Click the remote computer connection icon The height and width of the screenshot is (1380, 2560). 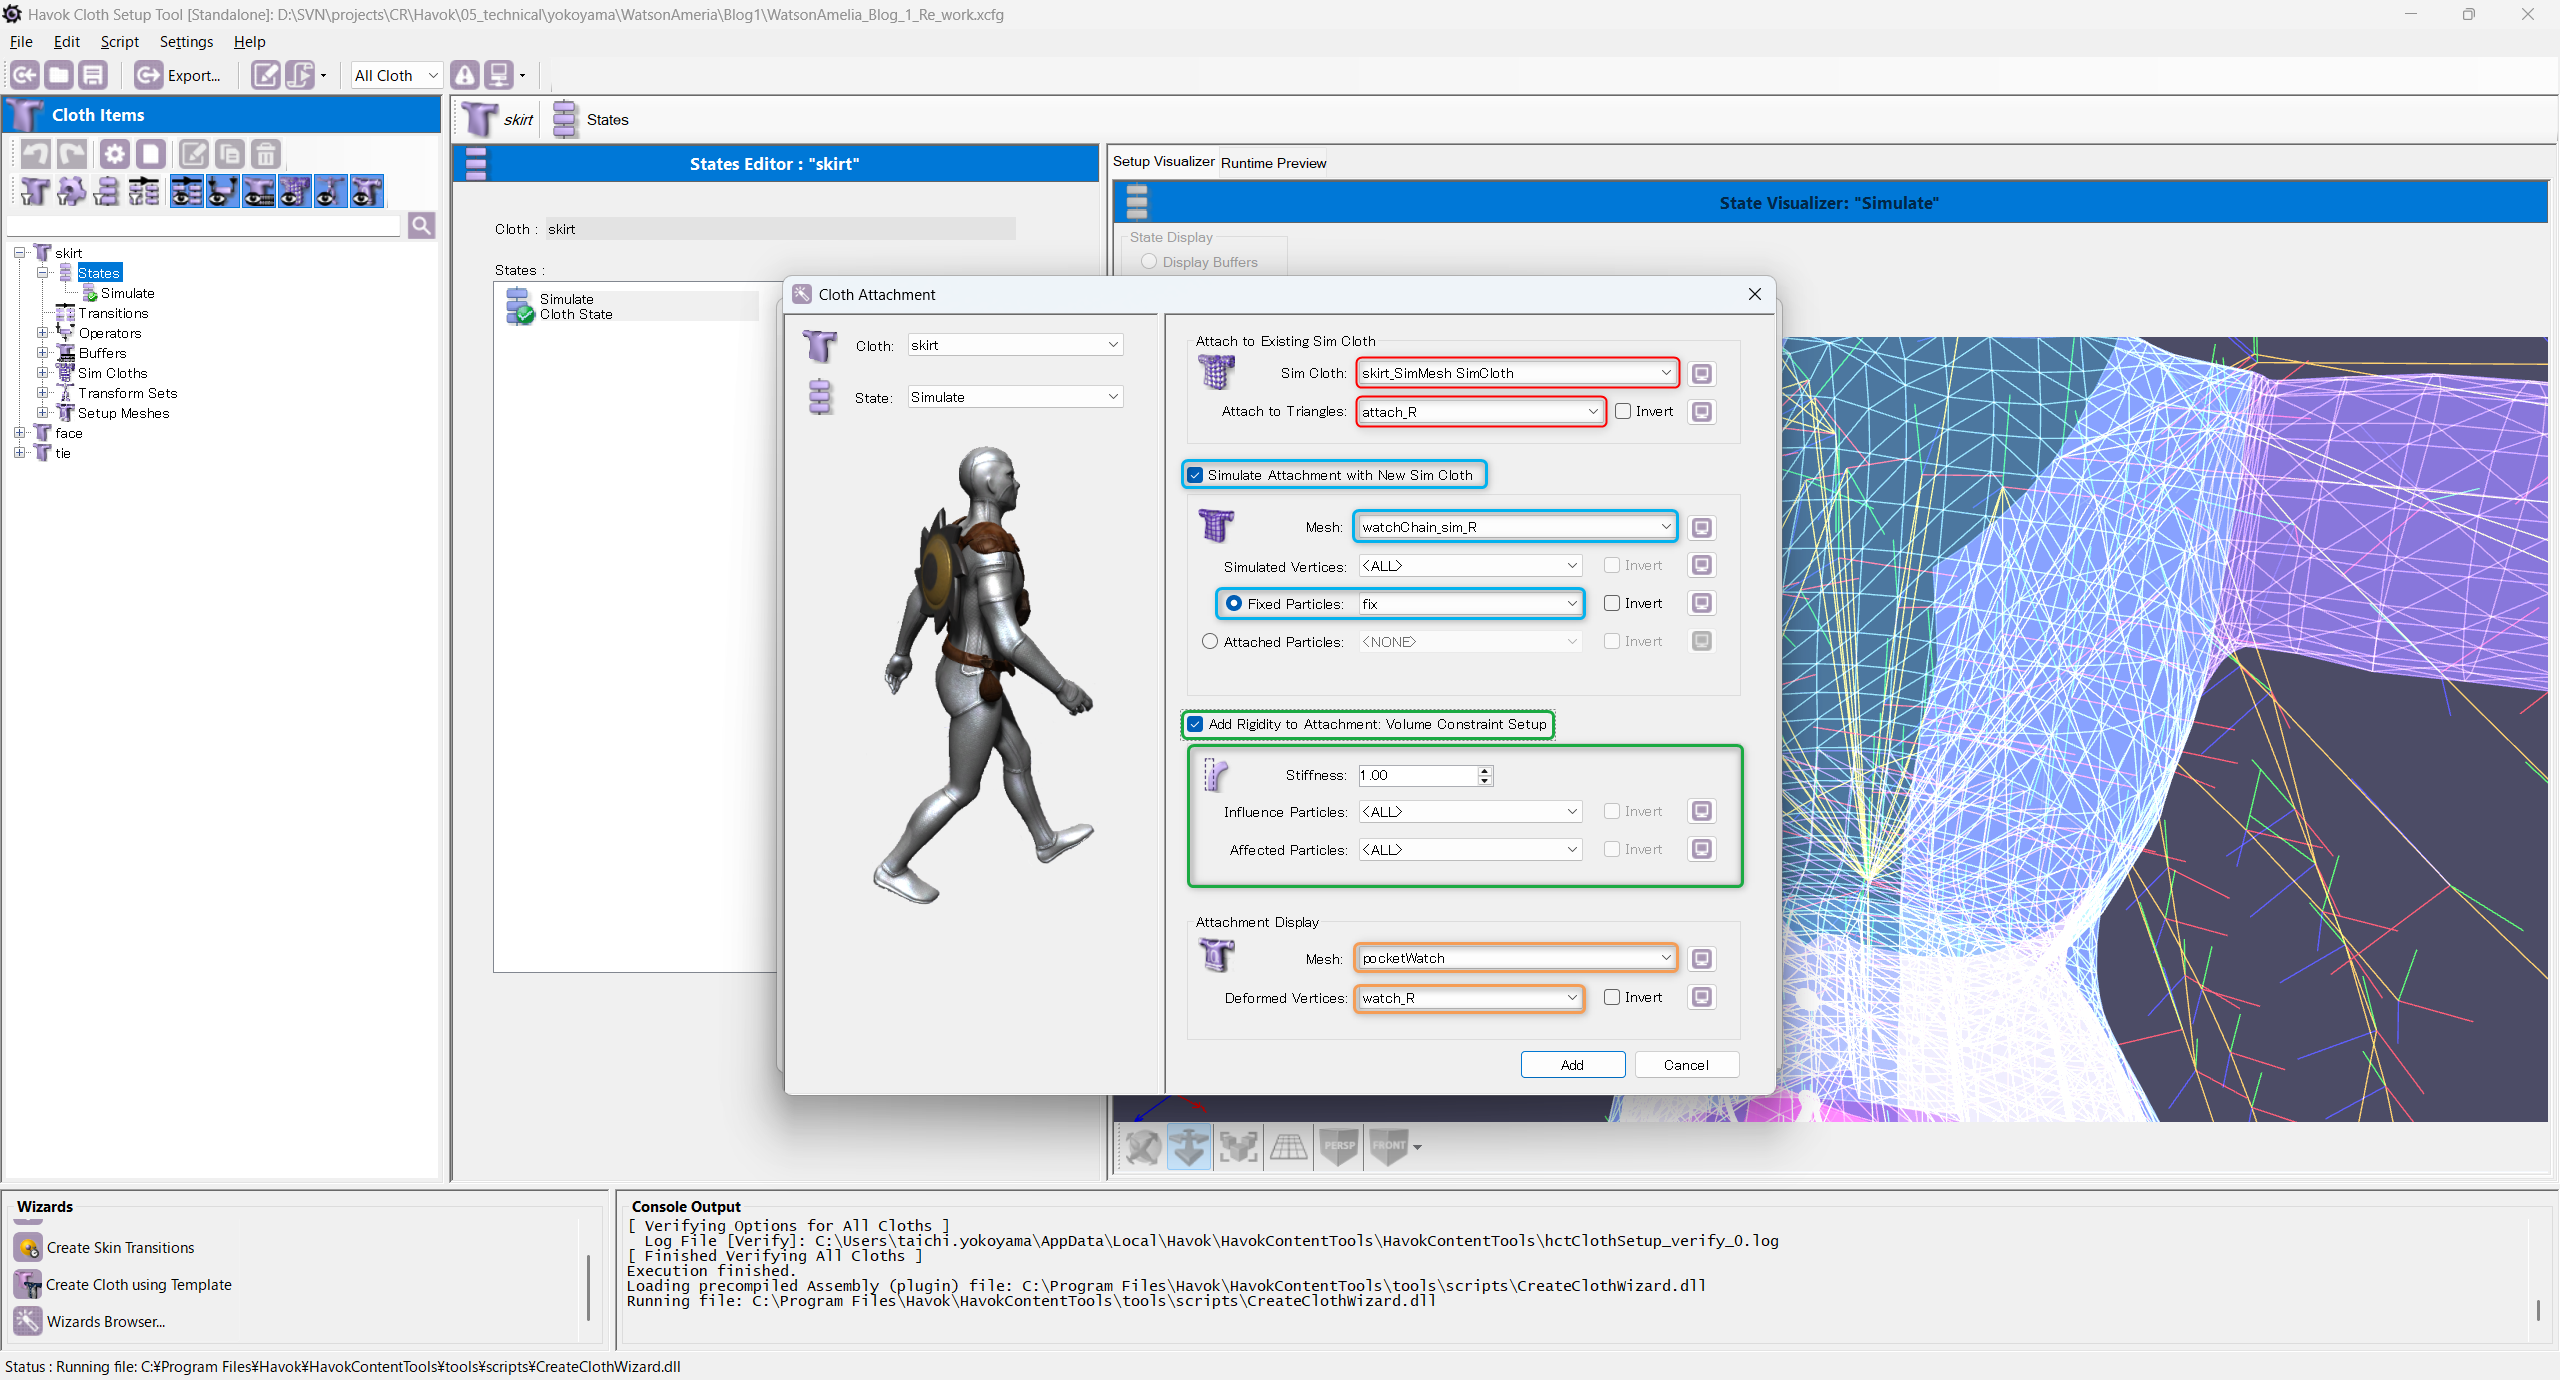(498, 75)
